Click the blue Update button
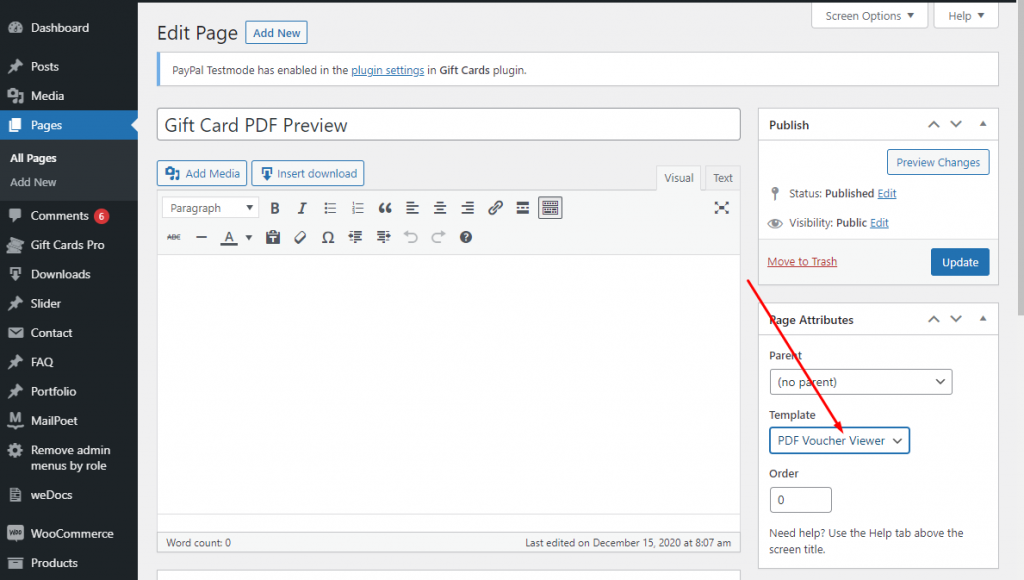This screenshot has height=580, width=1024. click(x=959, y=262)
